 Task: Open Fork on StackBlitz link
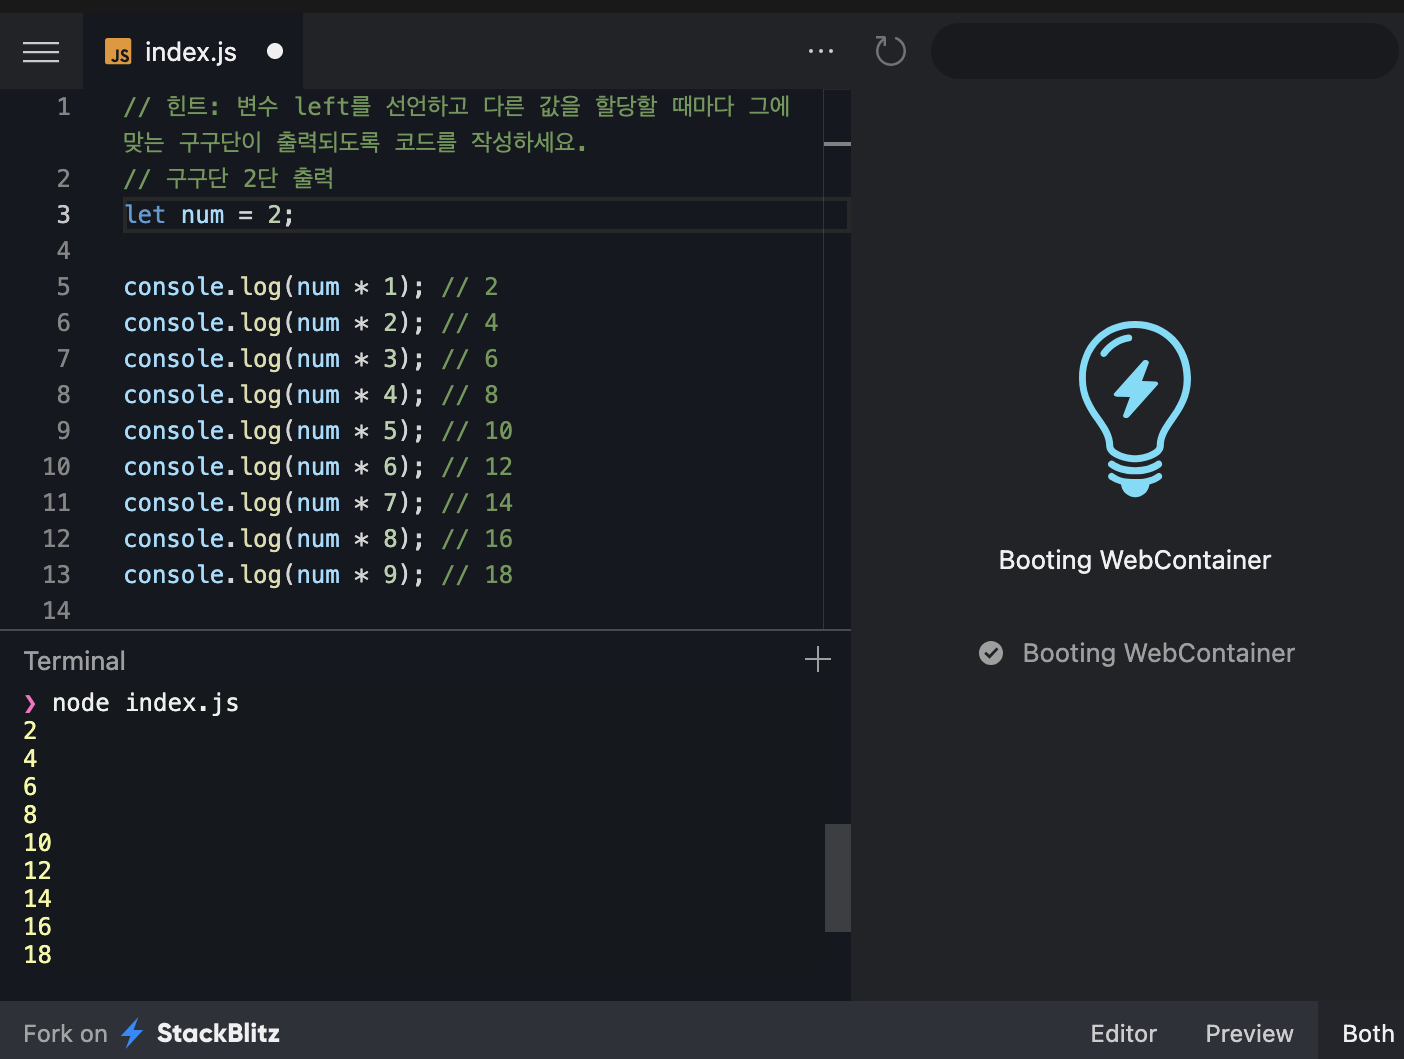pyautogui.click(x=152, y=1033)
